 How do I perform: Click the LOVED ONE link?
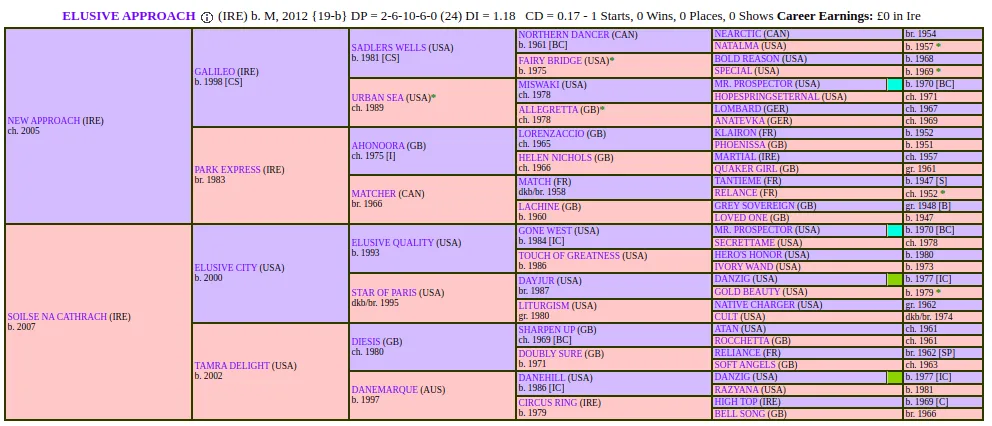coord(740,218)
